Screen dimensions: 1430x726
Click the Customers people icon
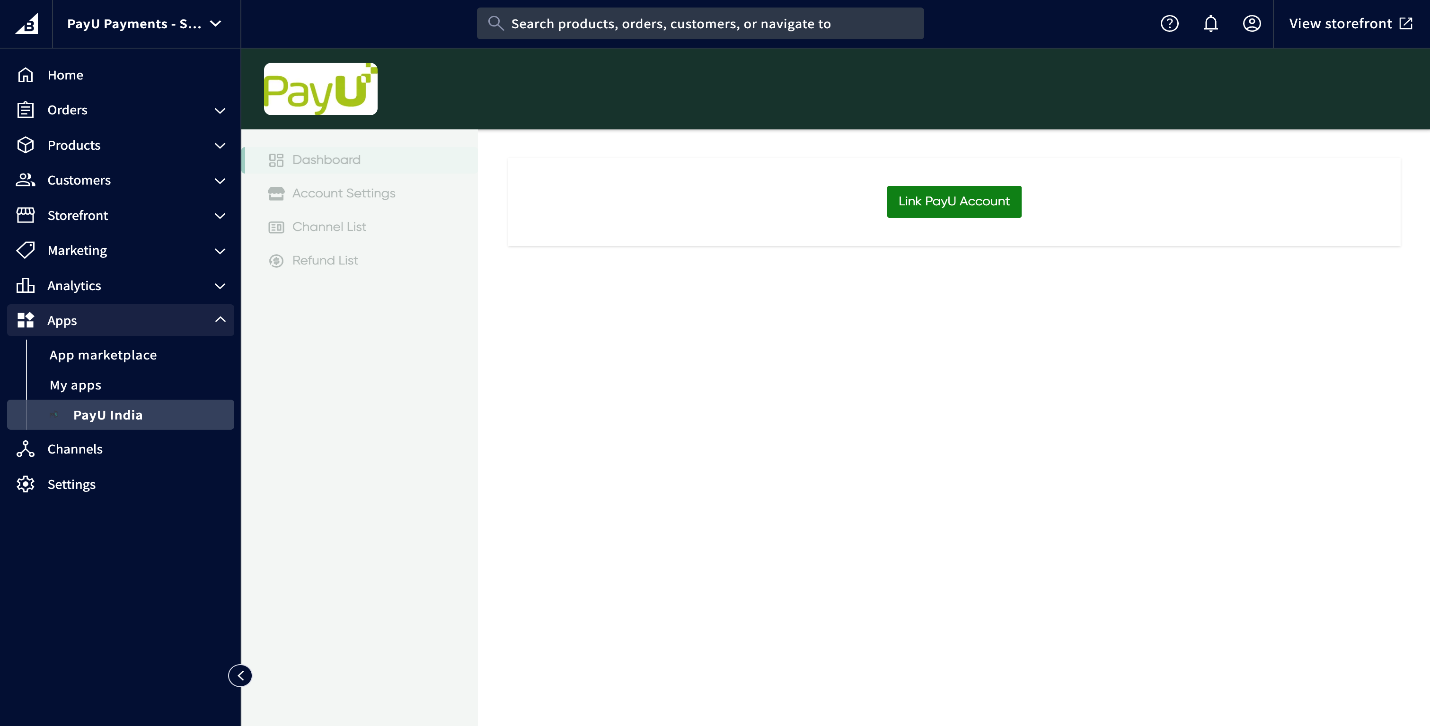coord(26,180)
